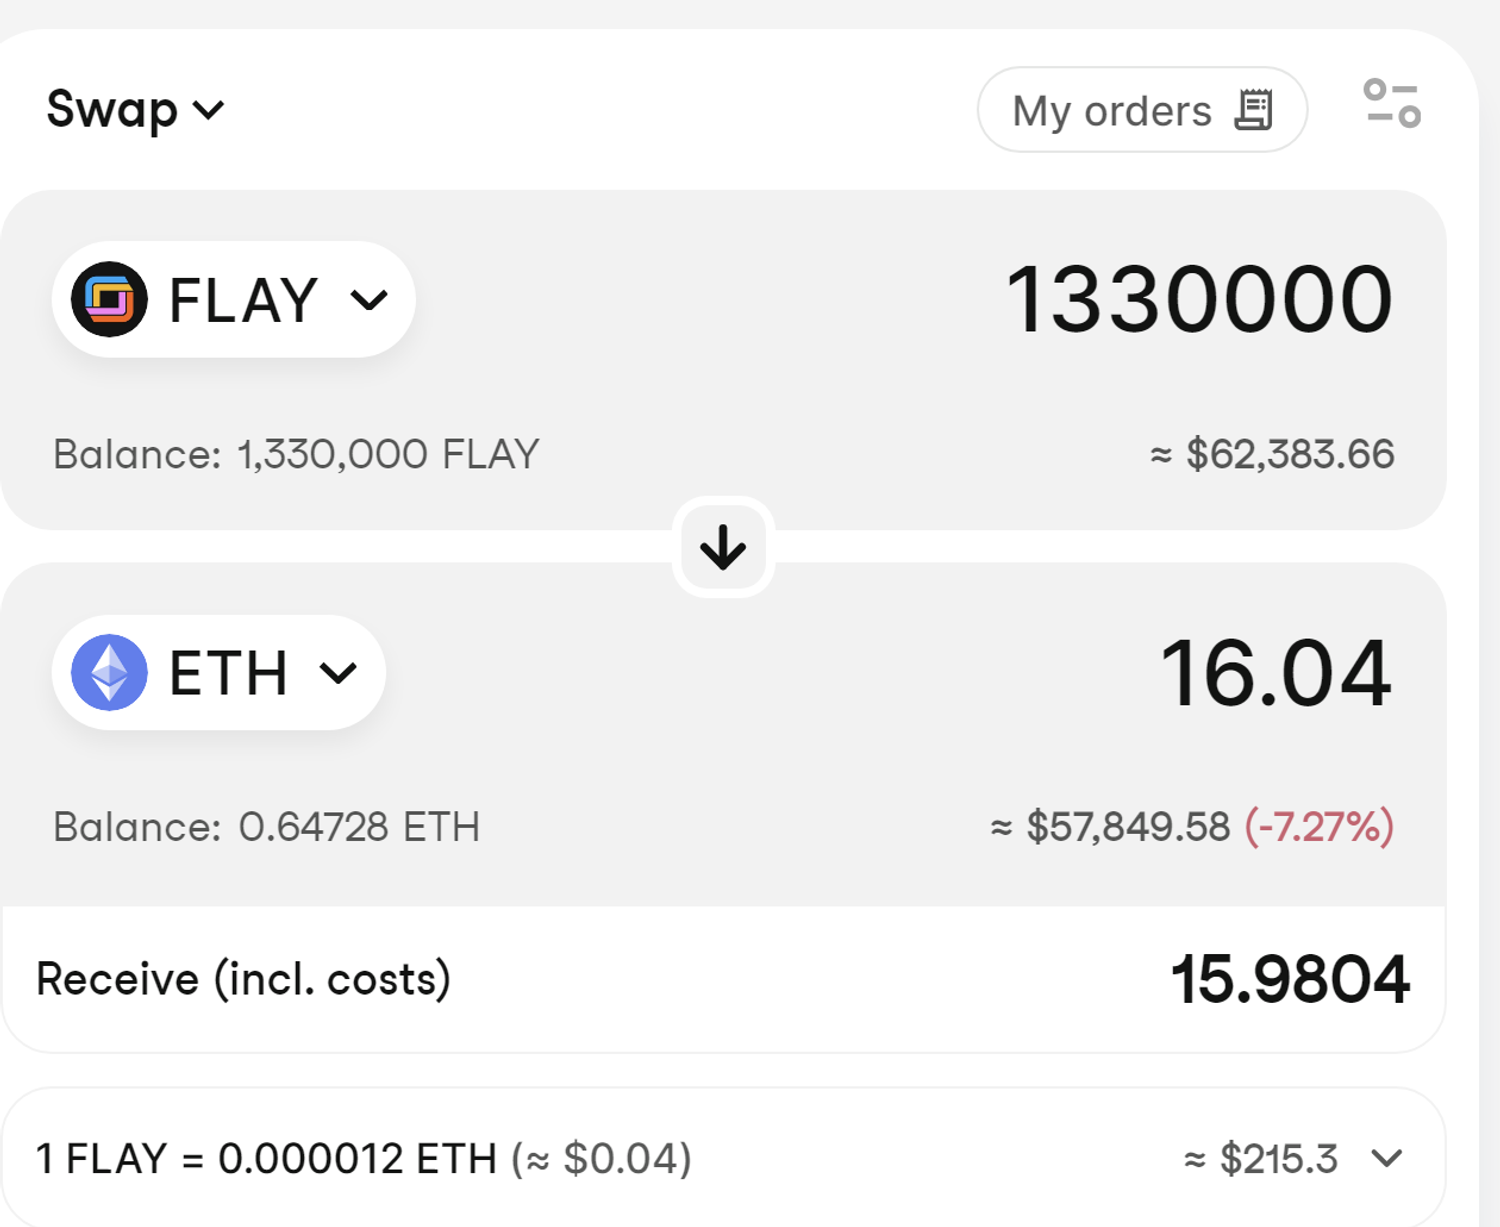1500x1227 pixels.
Task: Open the Swap trade type dropdown
Action: [x=136, y=109]
